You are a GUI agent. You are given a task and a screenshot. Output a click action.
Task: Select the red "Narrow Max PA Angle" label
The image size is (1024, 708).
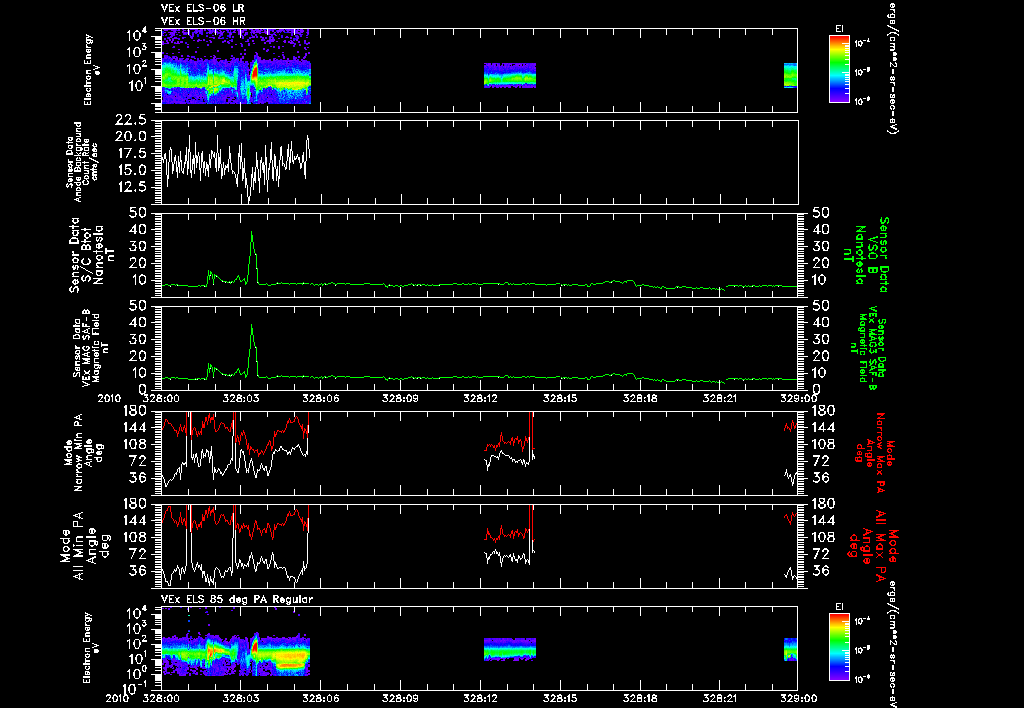click(874, 452)
